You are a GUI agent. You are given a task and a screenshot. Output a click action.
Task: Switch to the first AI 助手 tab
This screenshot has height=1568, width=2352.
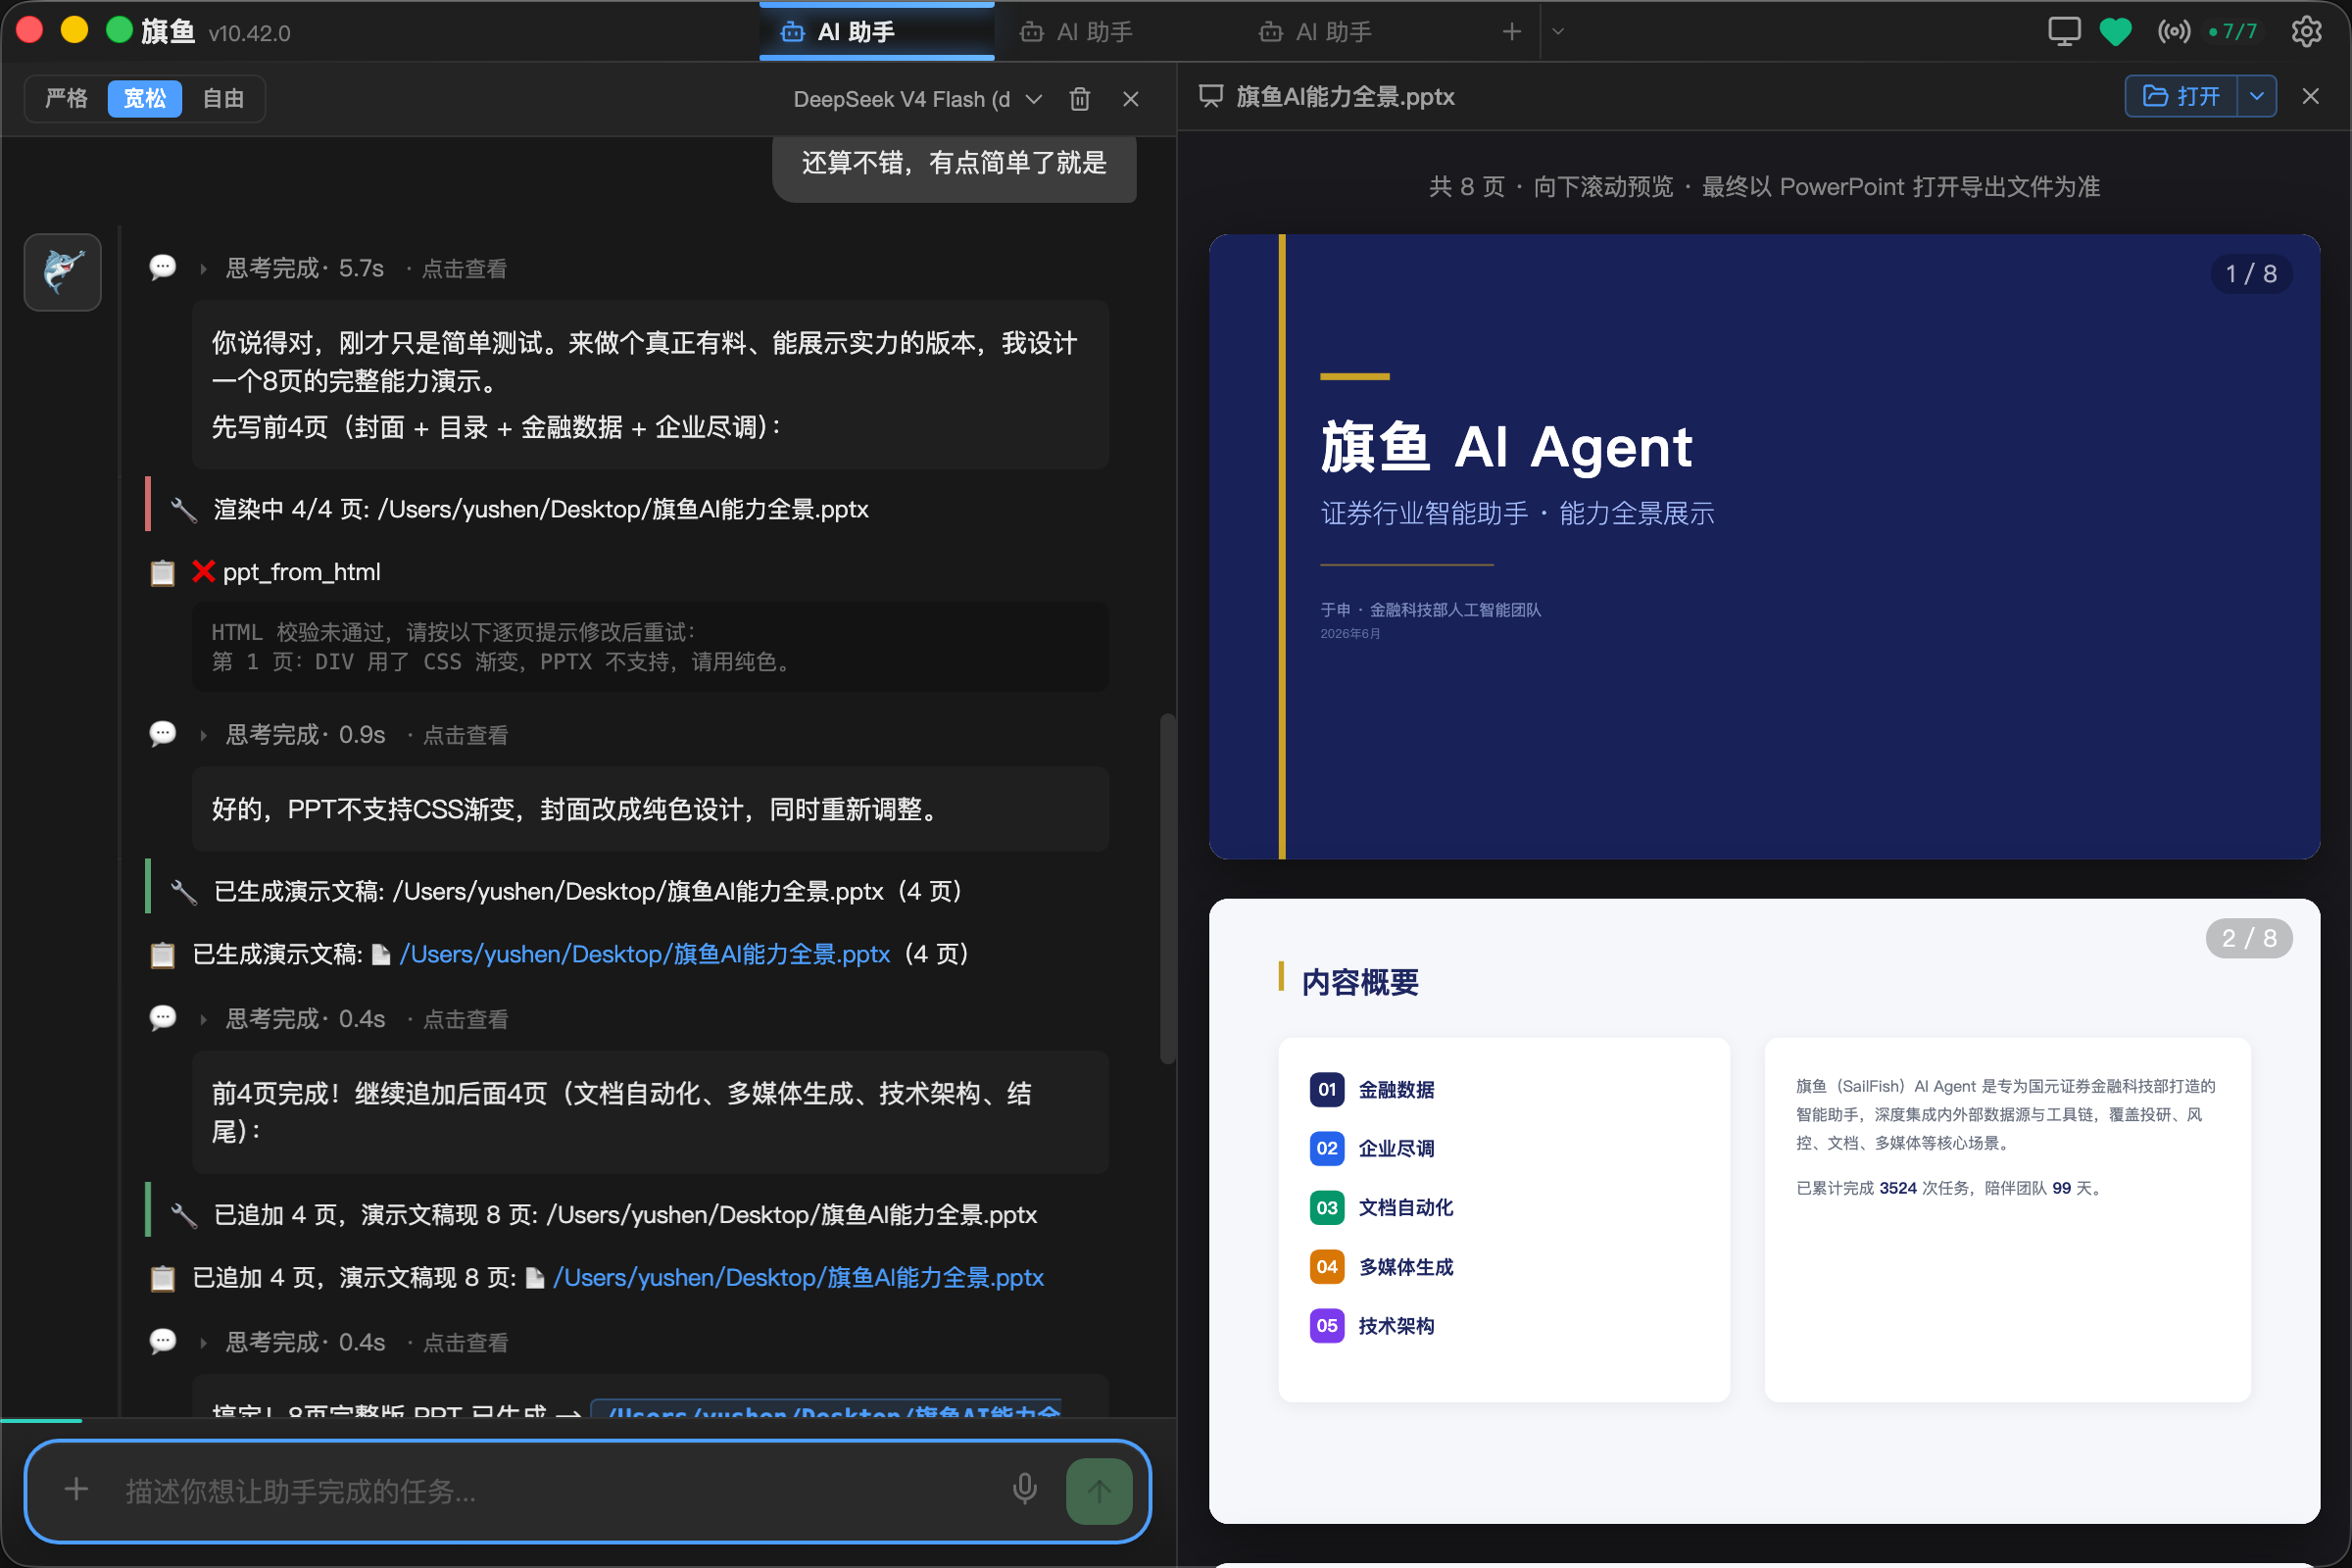876,32
